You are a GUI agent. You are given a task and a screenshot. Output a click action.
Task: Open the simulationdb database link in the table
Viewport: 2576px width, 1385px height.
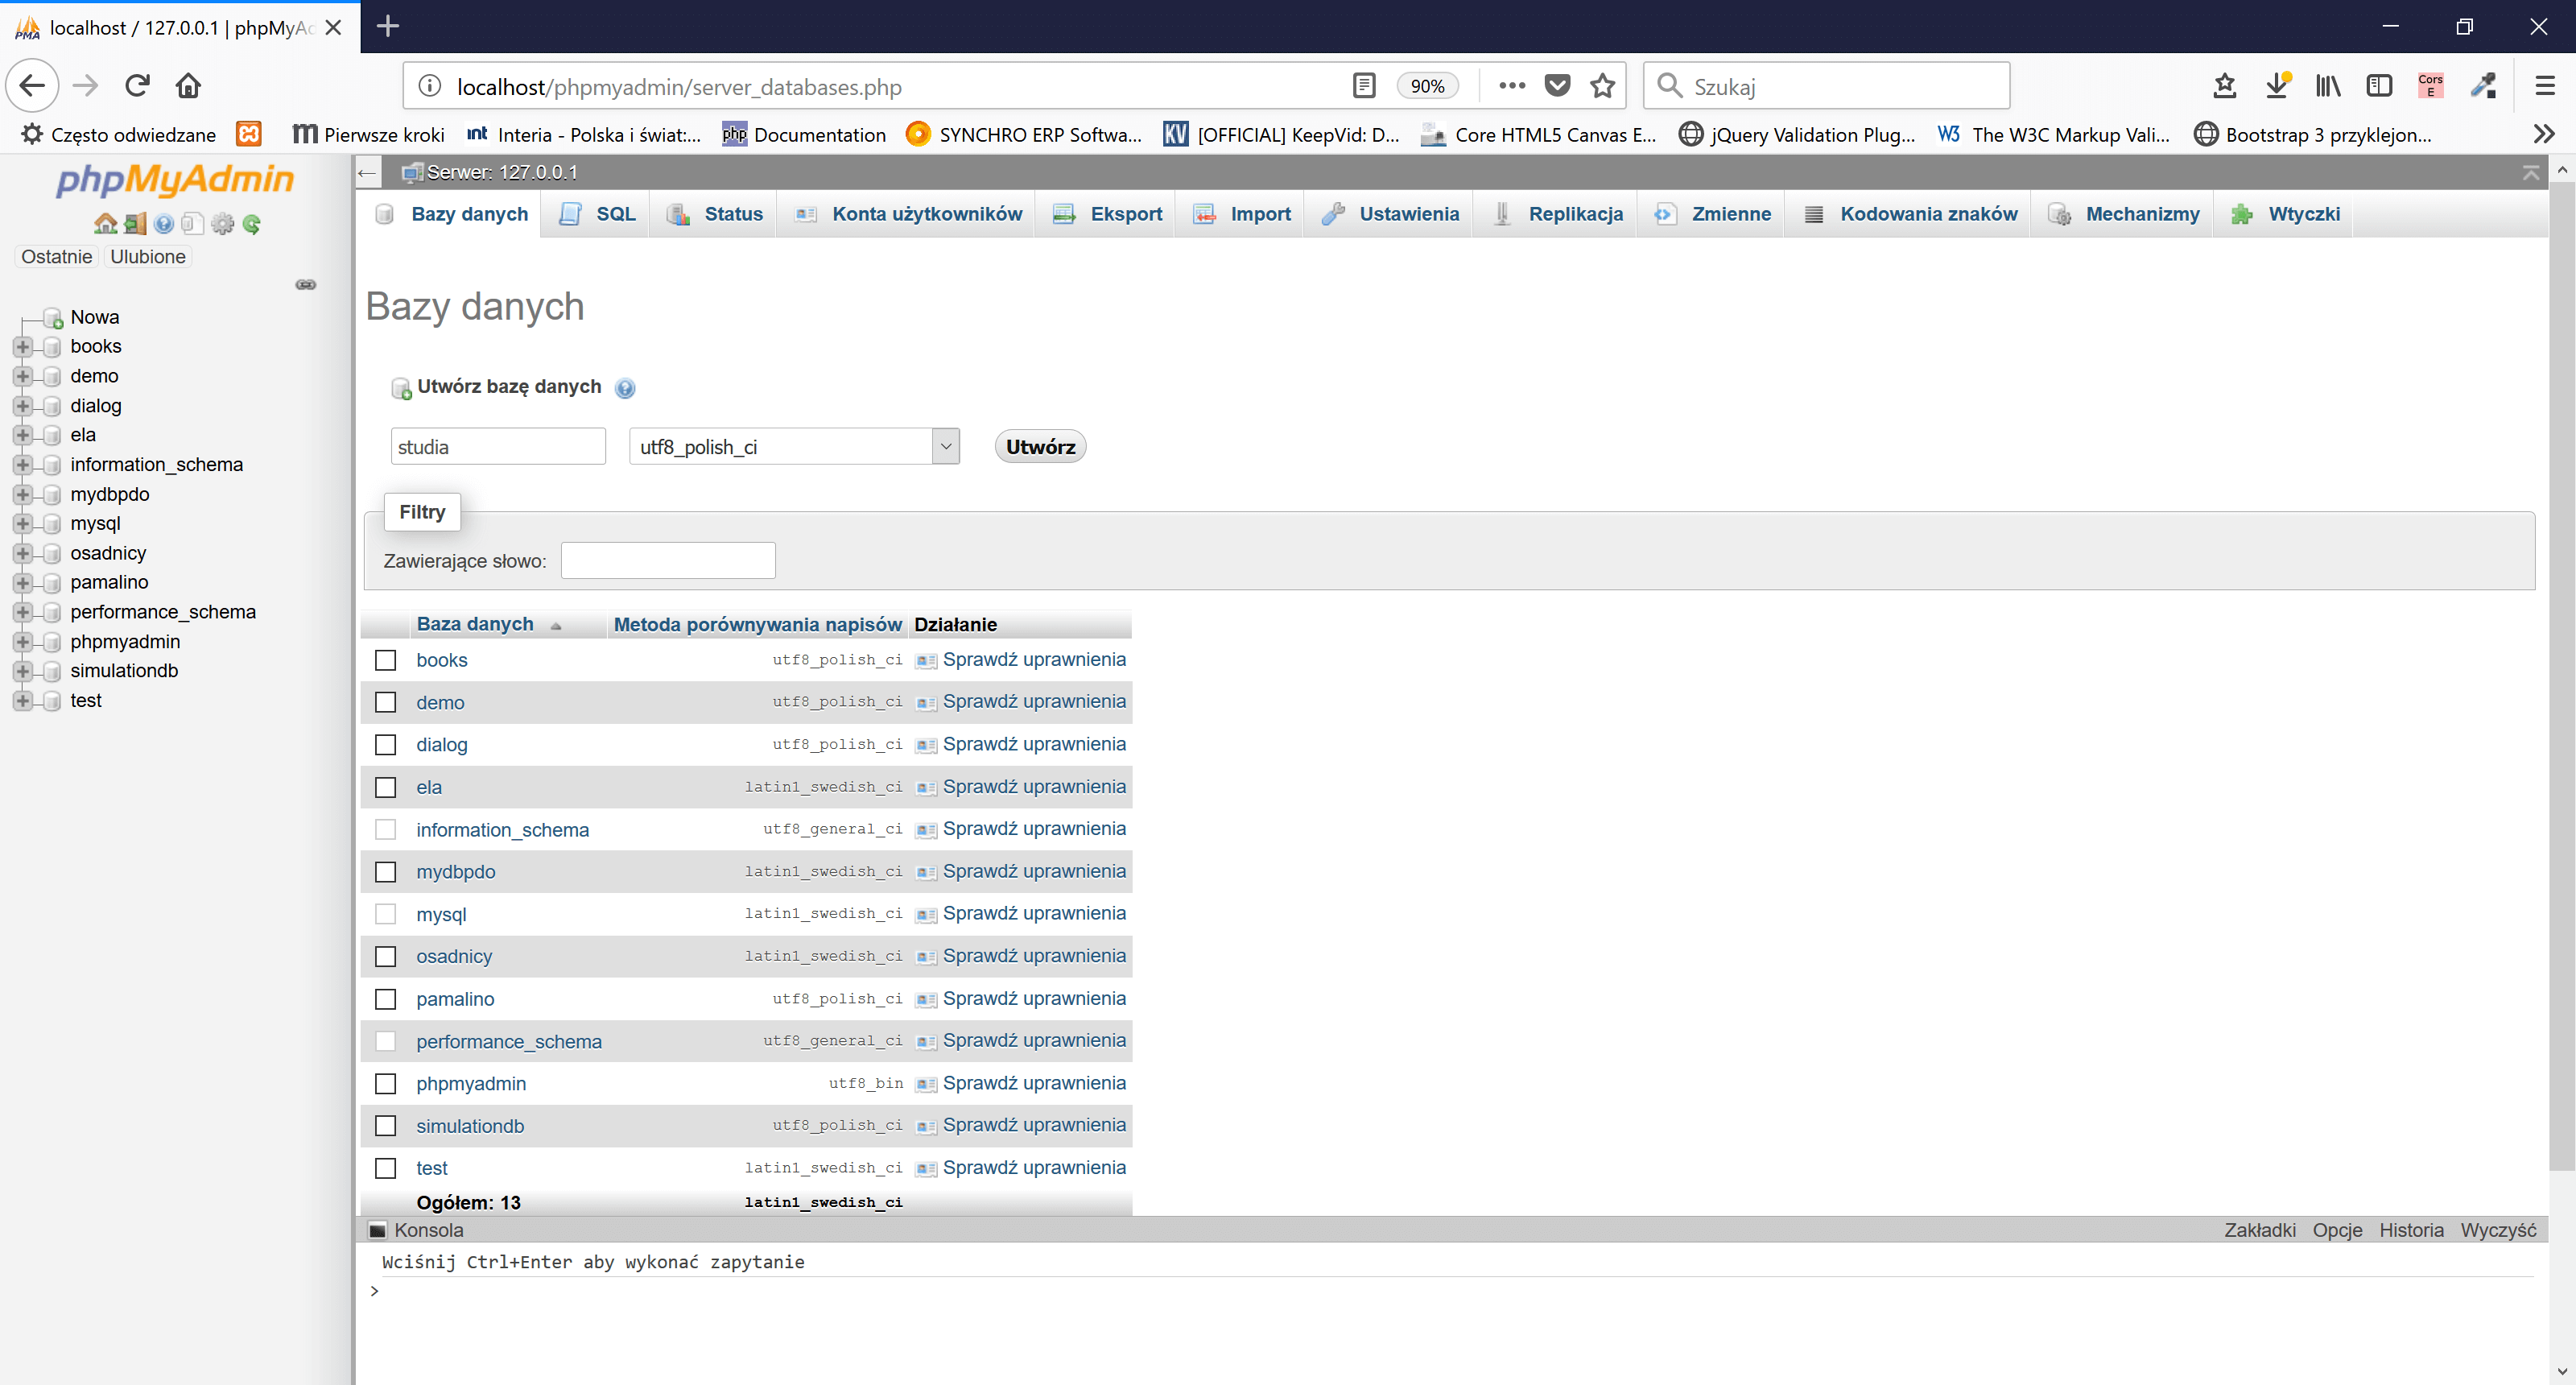point(470,1127)
